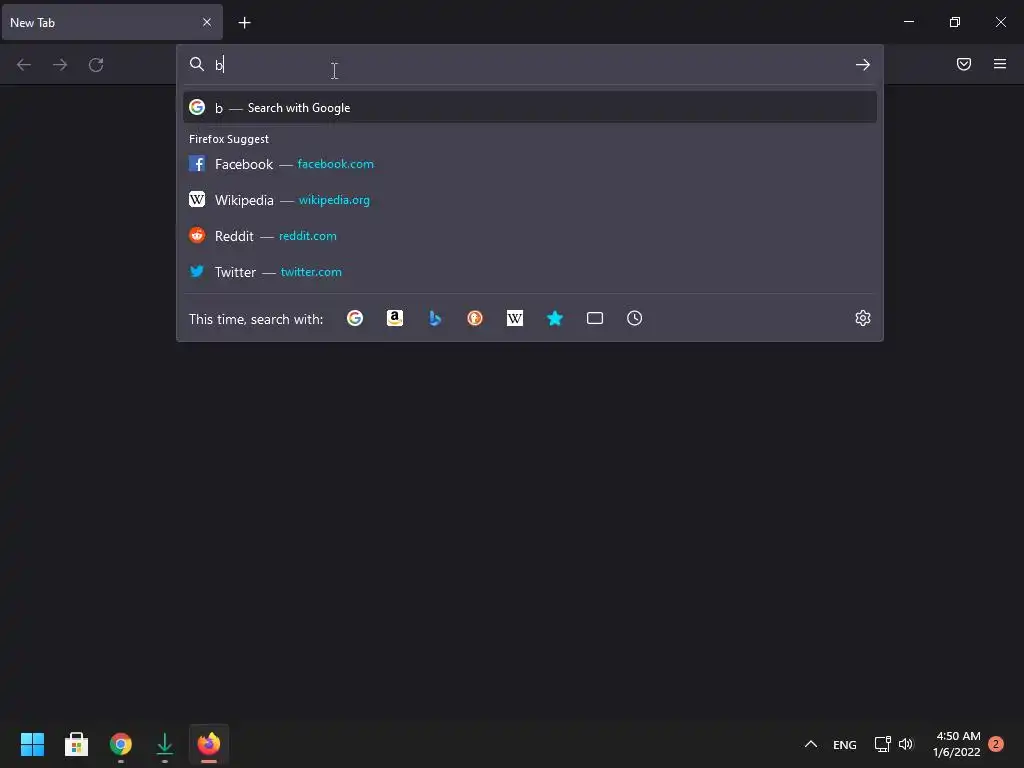This screenshot has height=768, width=1024.
Task: Open the clock showing 4:50 AM
Action: pyautogui.click(x=957, y=744)
